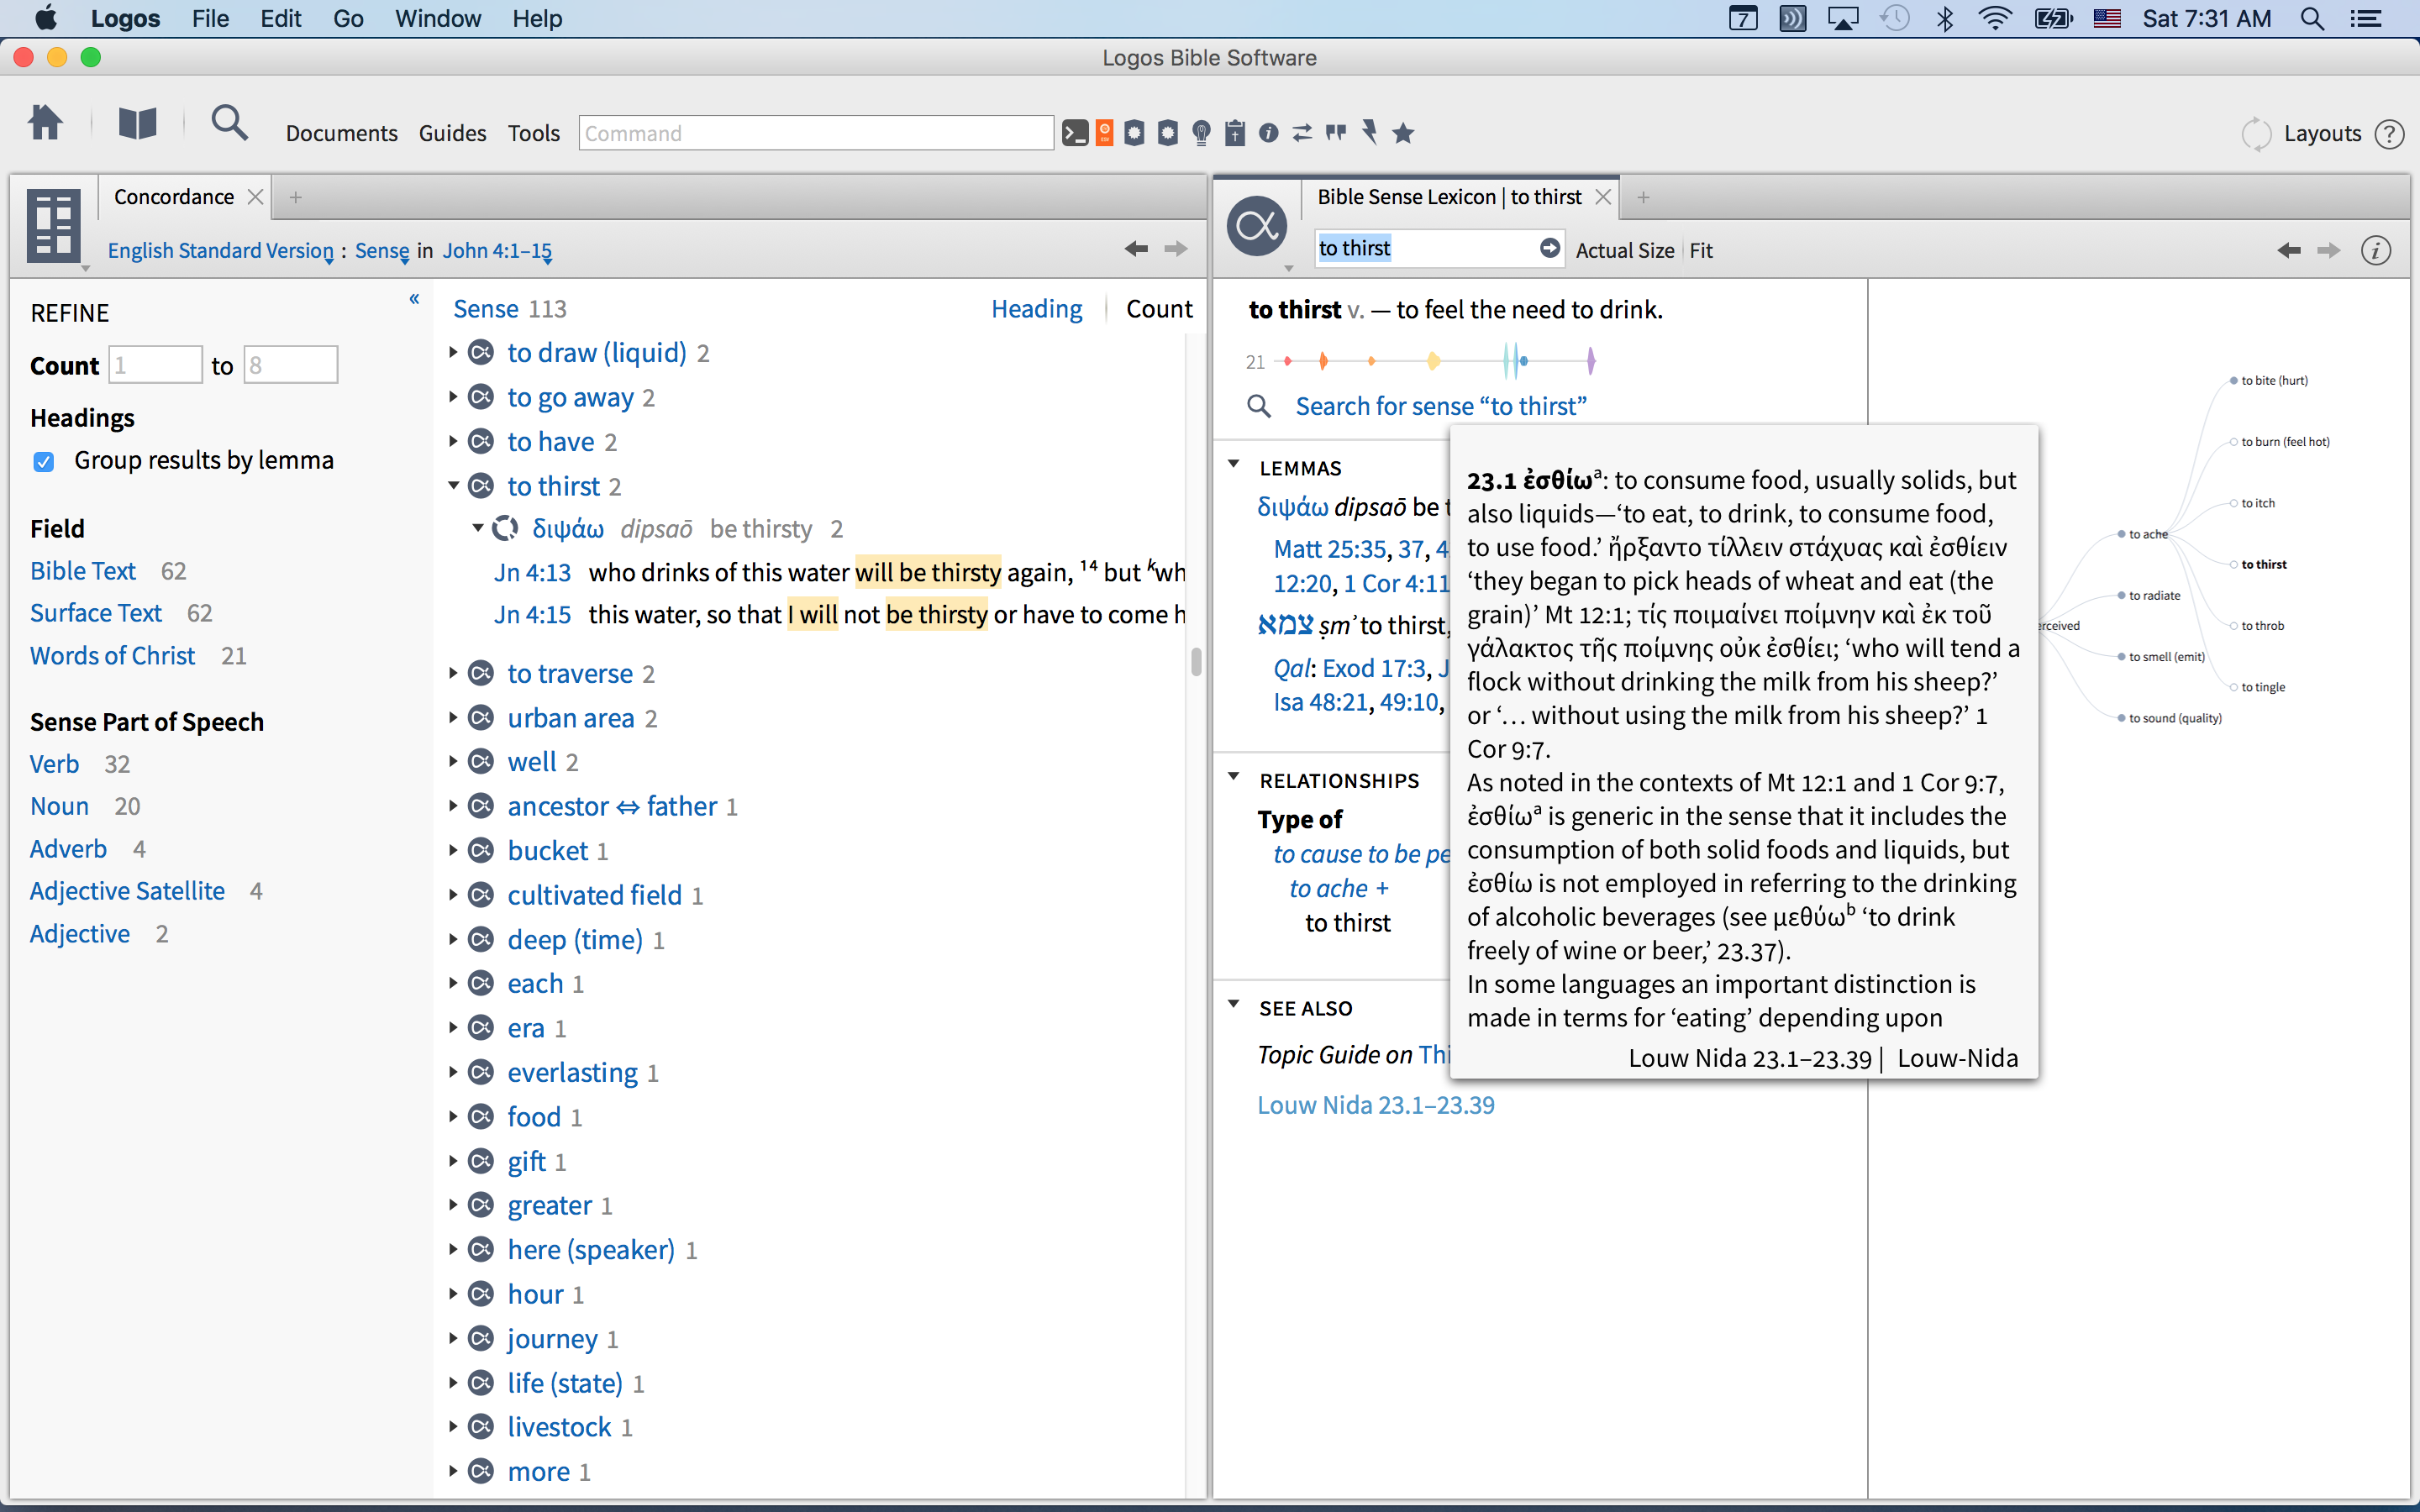Open the Search magnifier in toolbar

tap(229, 123)
